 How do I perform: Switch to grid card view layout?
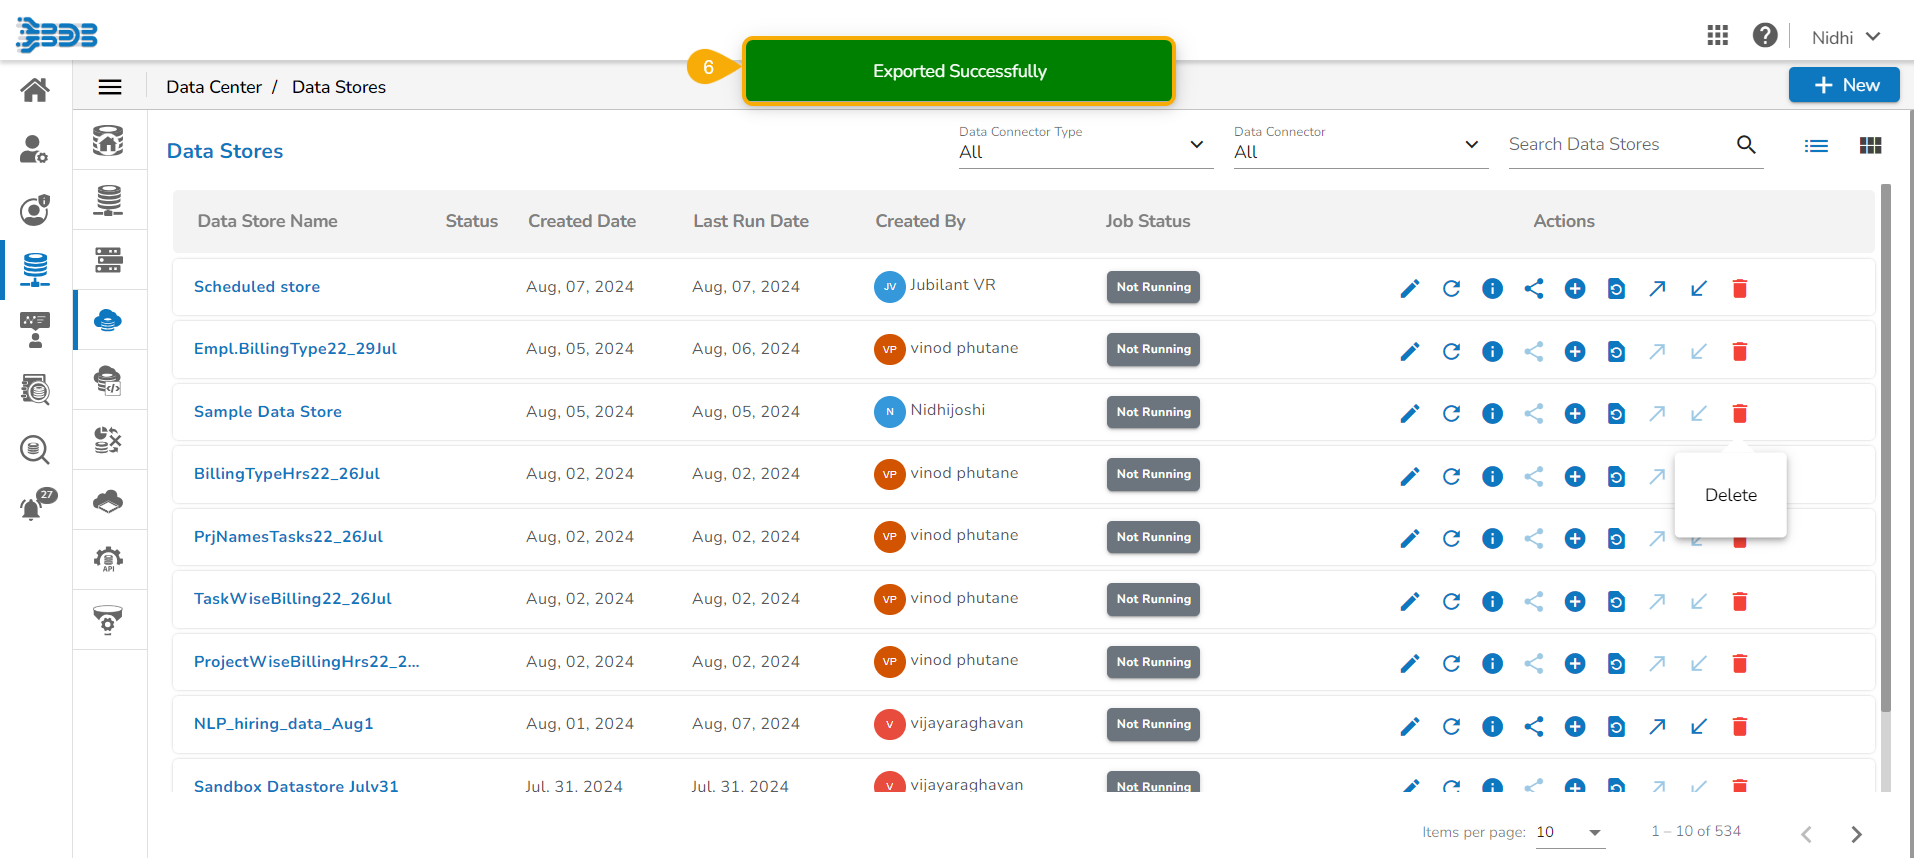tap(1870, 146)
